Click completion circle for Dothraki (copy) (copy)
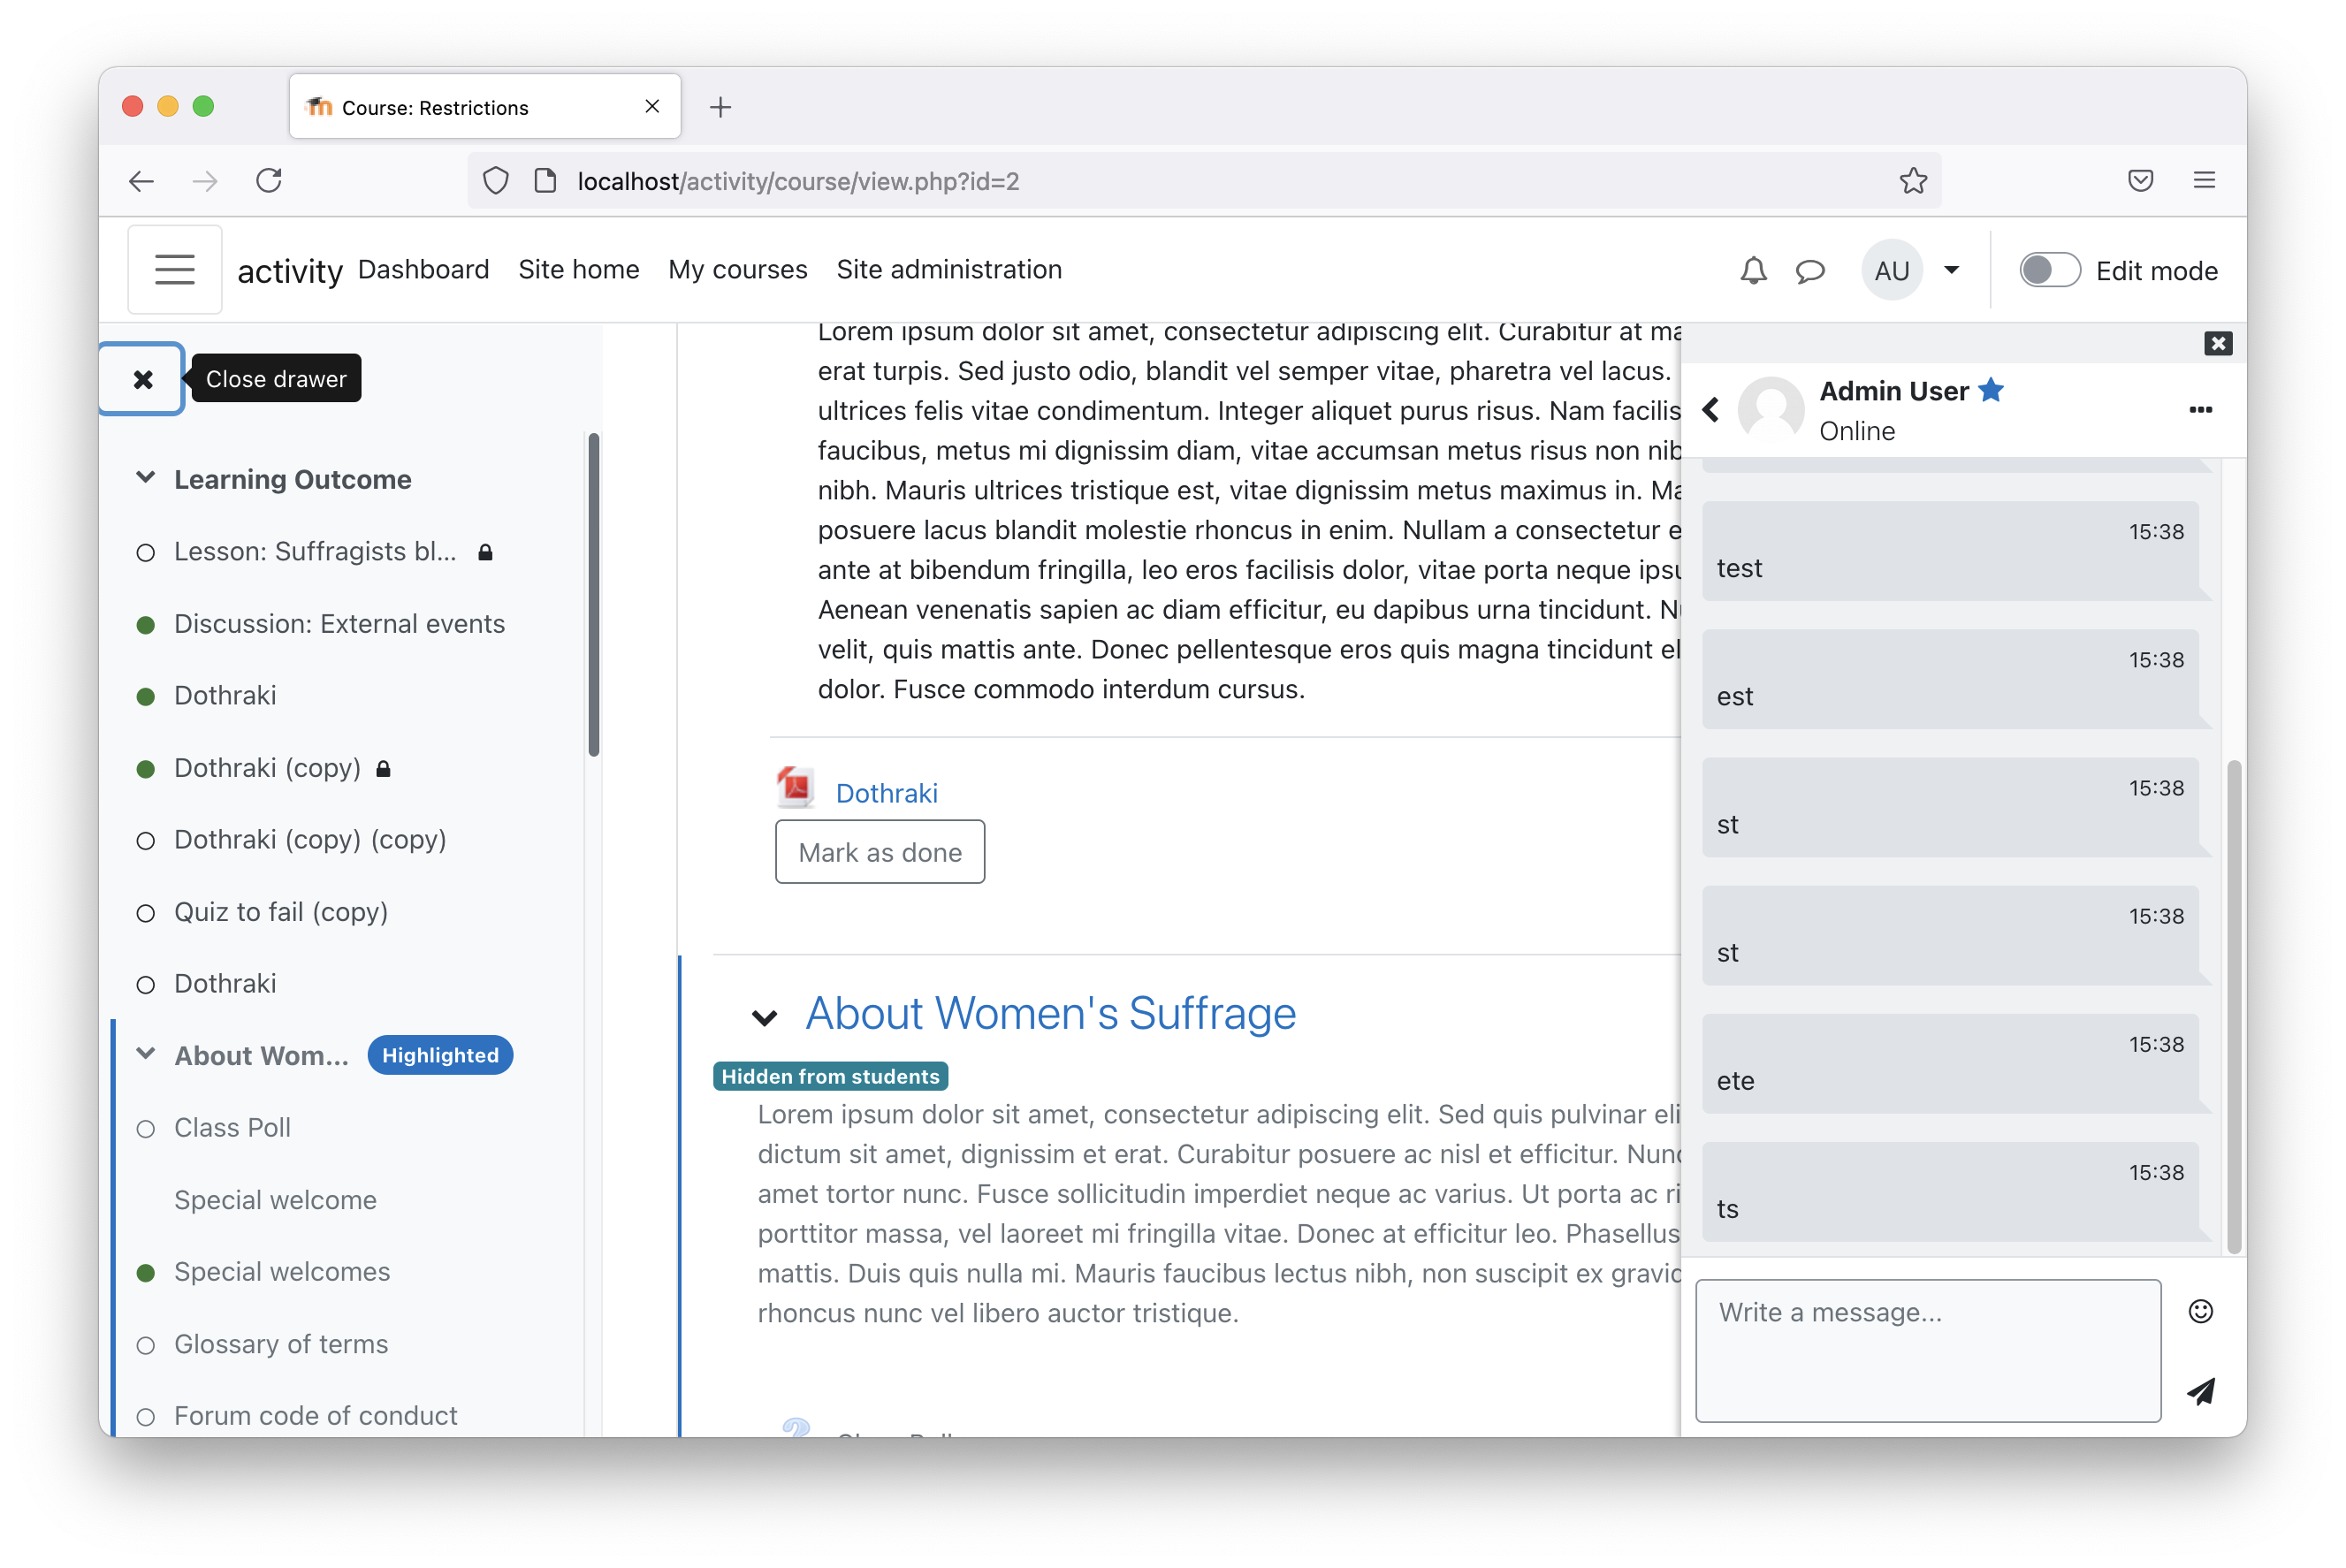Viewport: 2346px width, 1568px height. (146, 841)
